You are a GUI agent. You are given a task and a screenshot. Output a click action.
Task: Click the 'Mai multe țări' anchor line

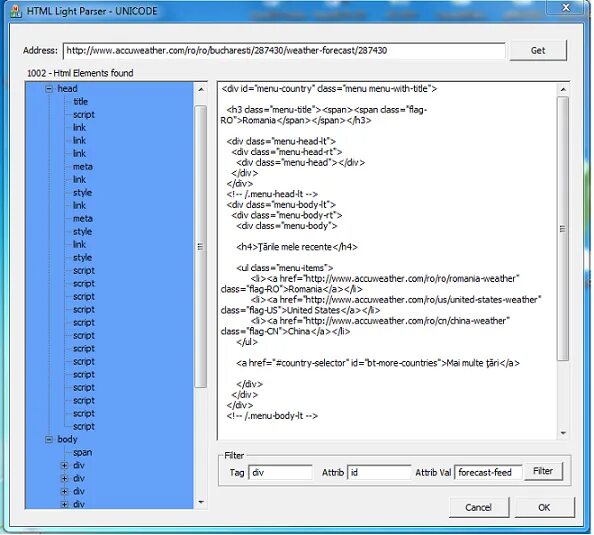point(378,363)
